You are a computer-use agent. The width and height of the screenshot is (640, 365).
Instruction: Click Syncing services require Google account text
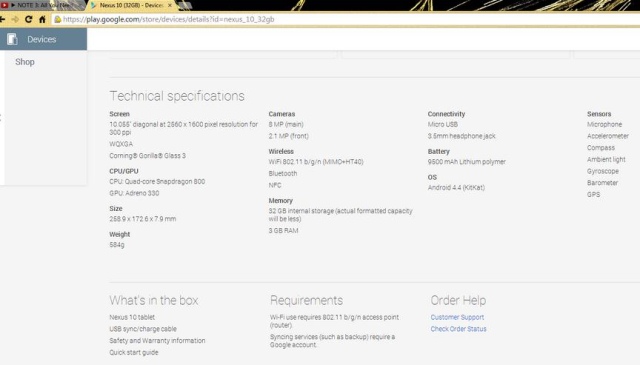(x=332, y=341)
